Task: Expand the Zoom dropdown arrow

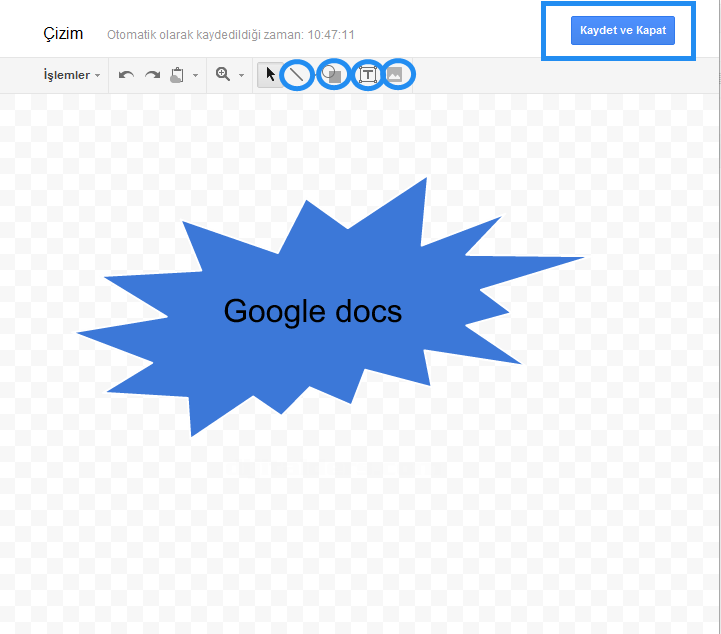Action: pos(241,75)
